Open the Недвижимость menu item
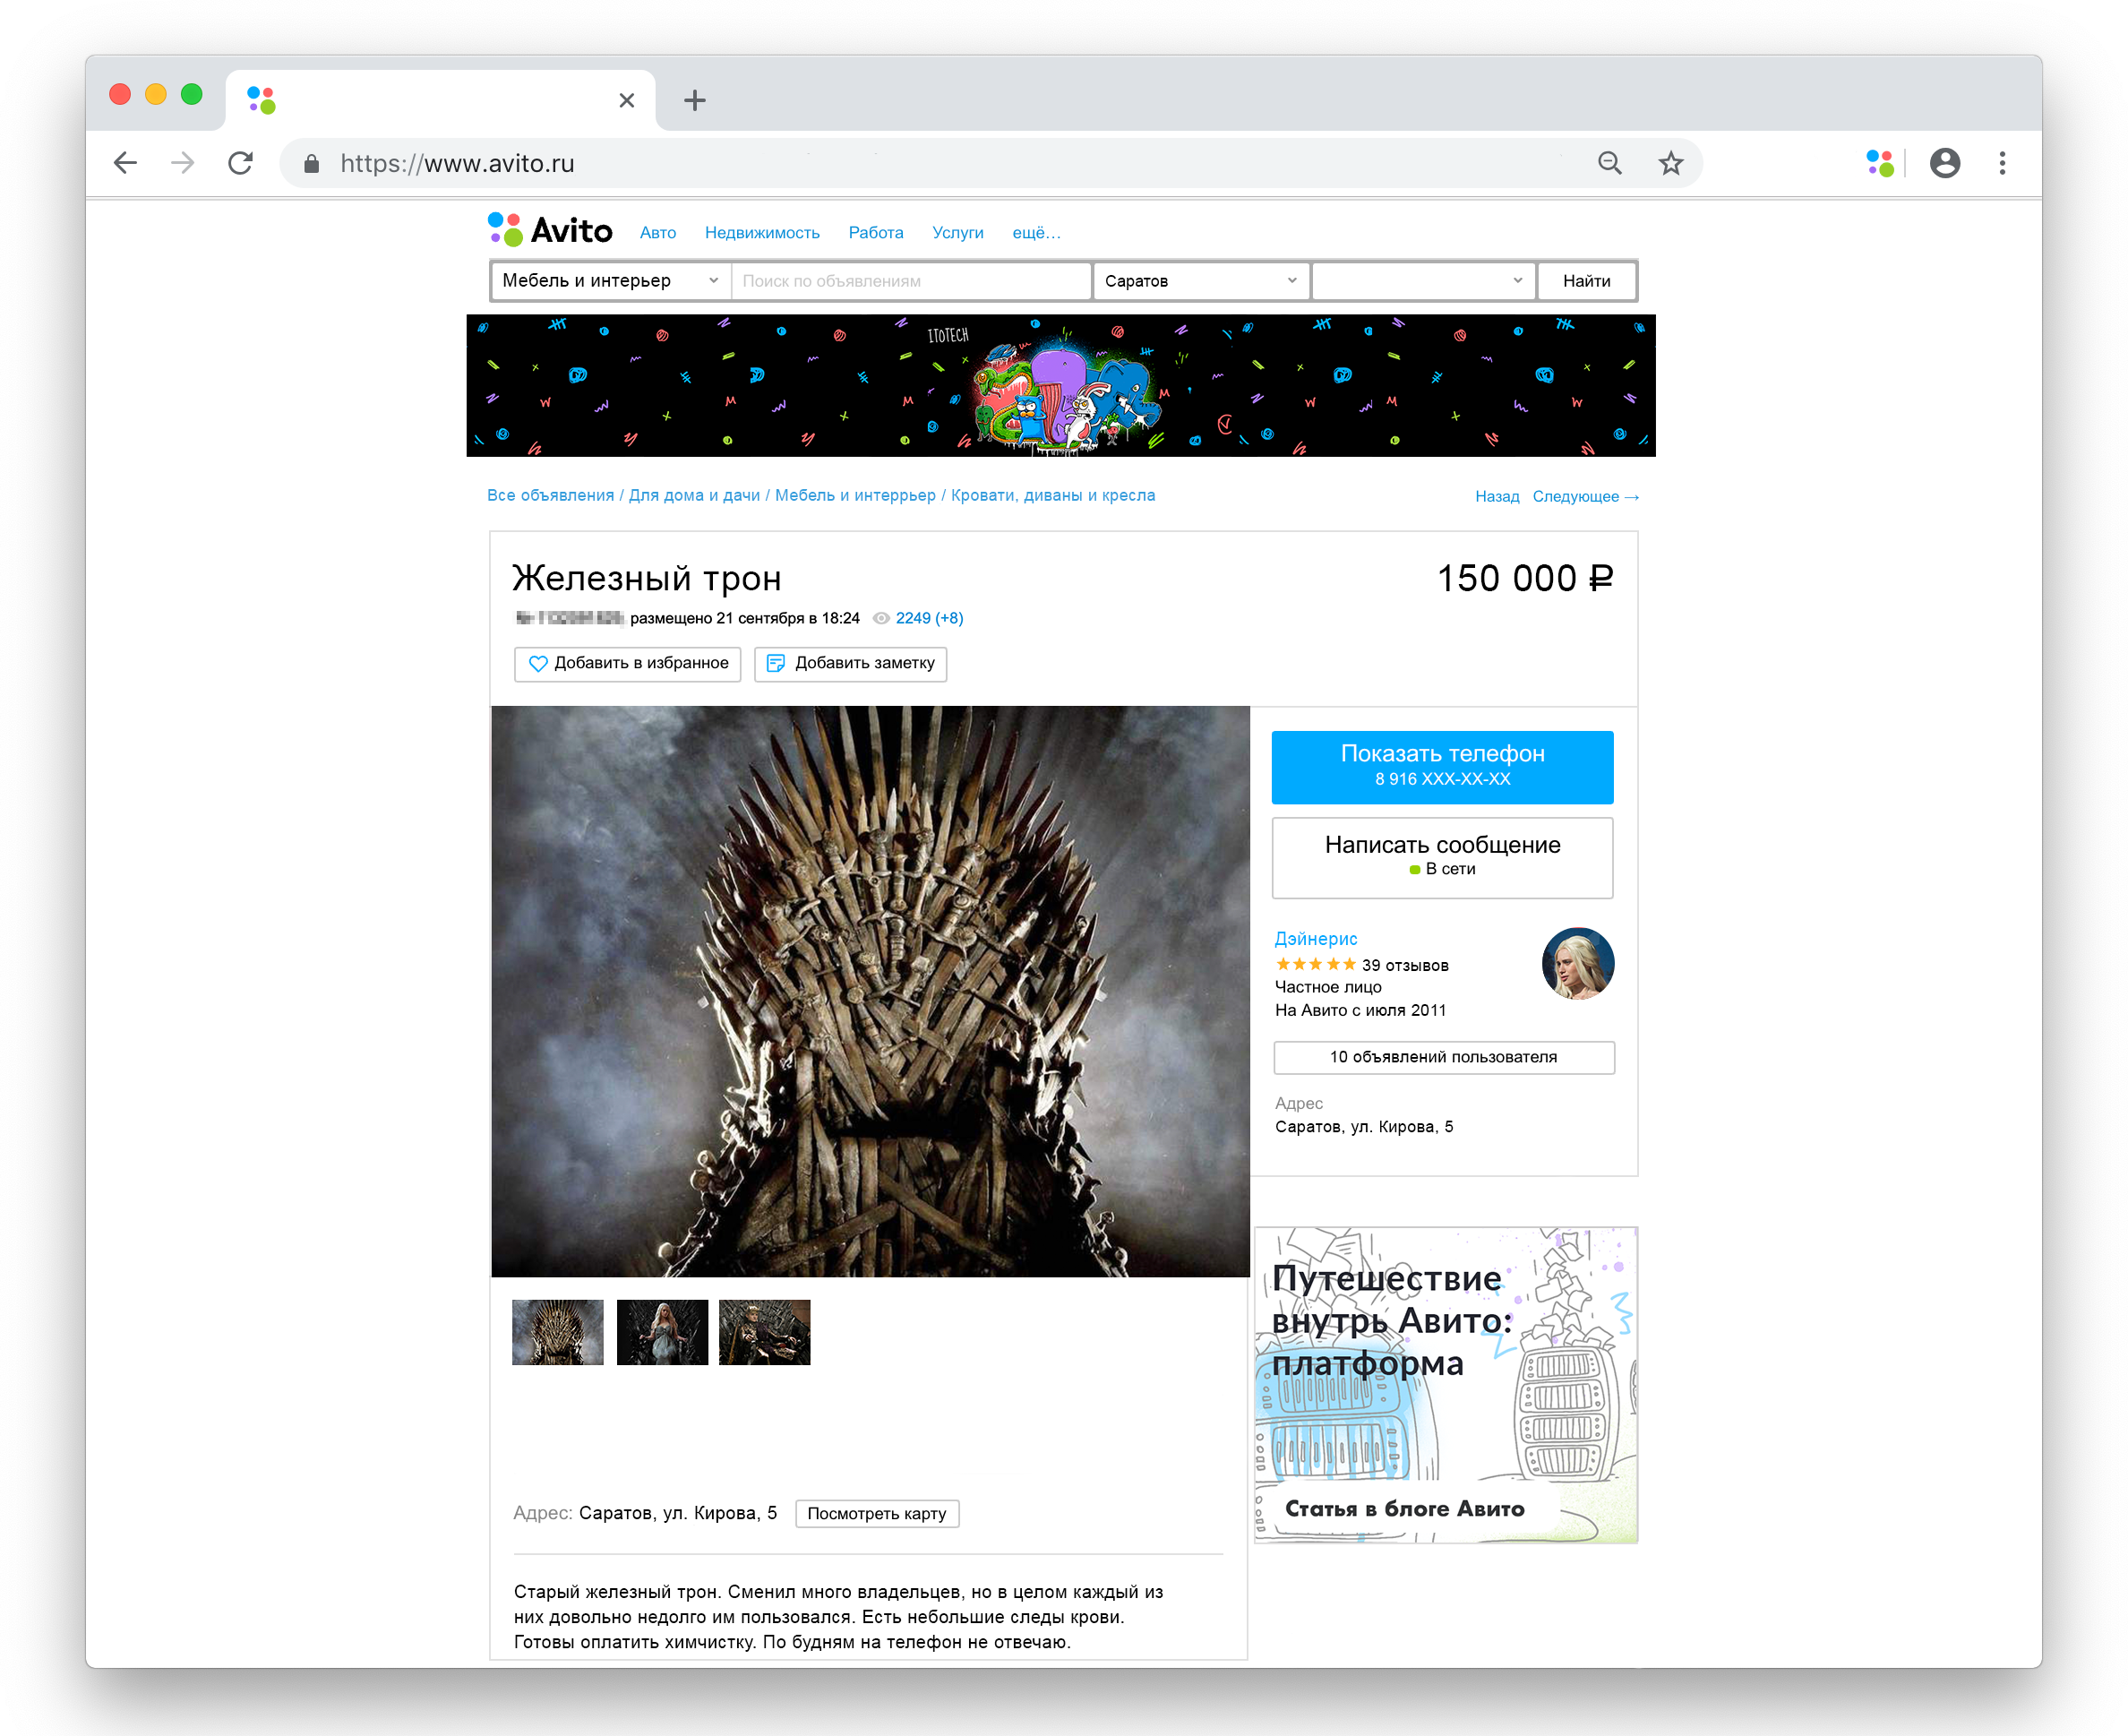This screenshot has height=1736, width=2128. click(762, 233)
